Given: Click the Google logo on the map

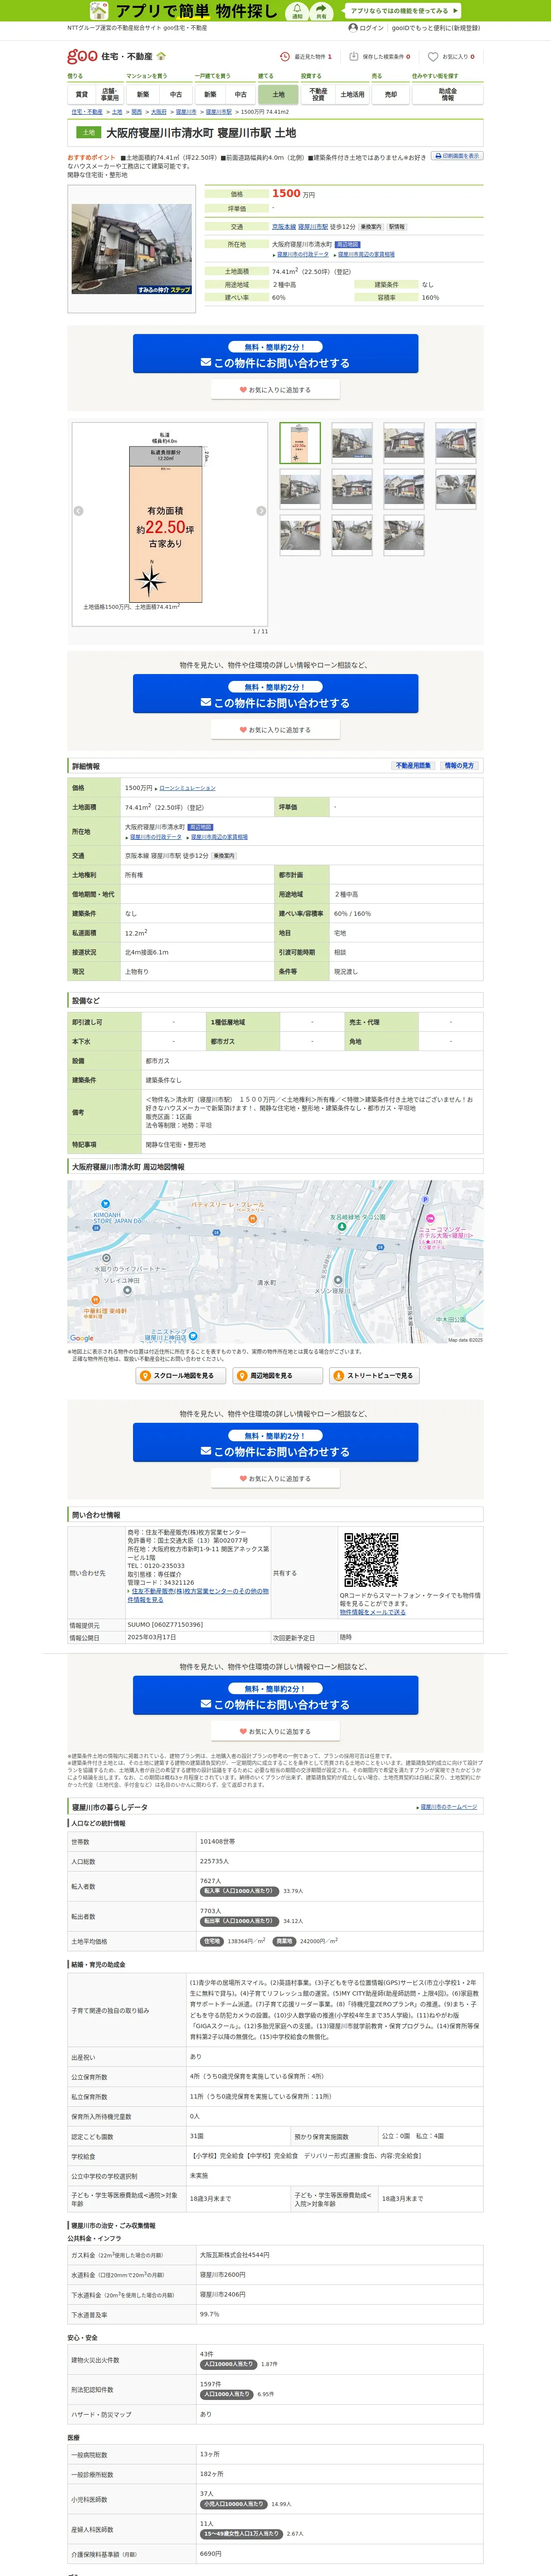Looking at the screenshot, I should [x=82, y=1338].
